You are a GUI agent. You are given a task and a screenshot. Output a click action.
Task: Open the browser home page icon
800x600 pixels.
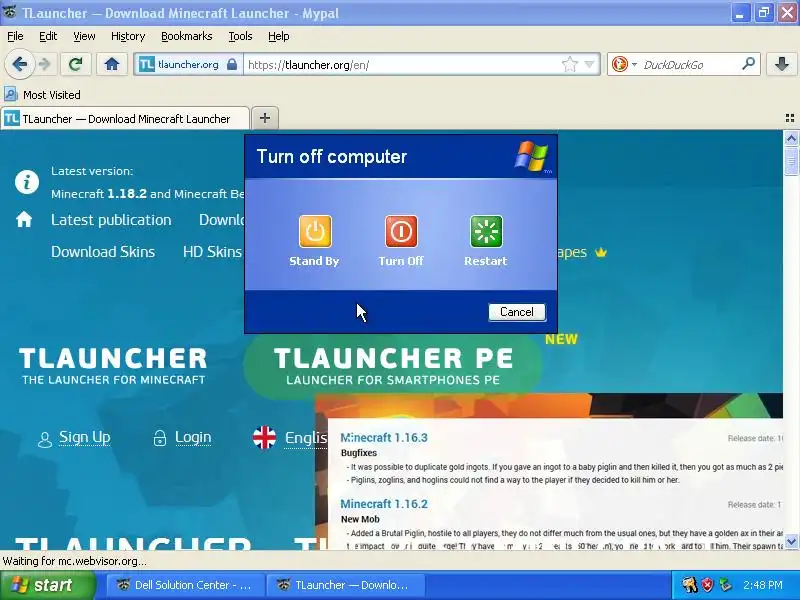(112, 64)
